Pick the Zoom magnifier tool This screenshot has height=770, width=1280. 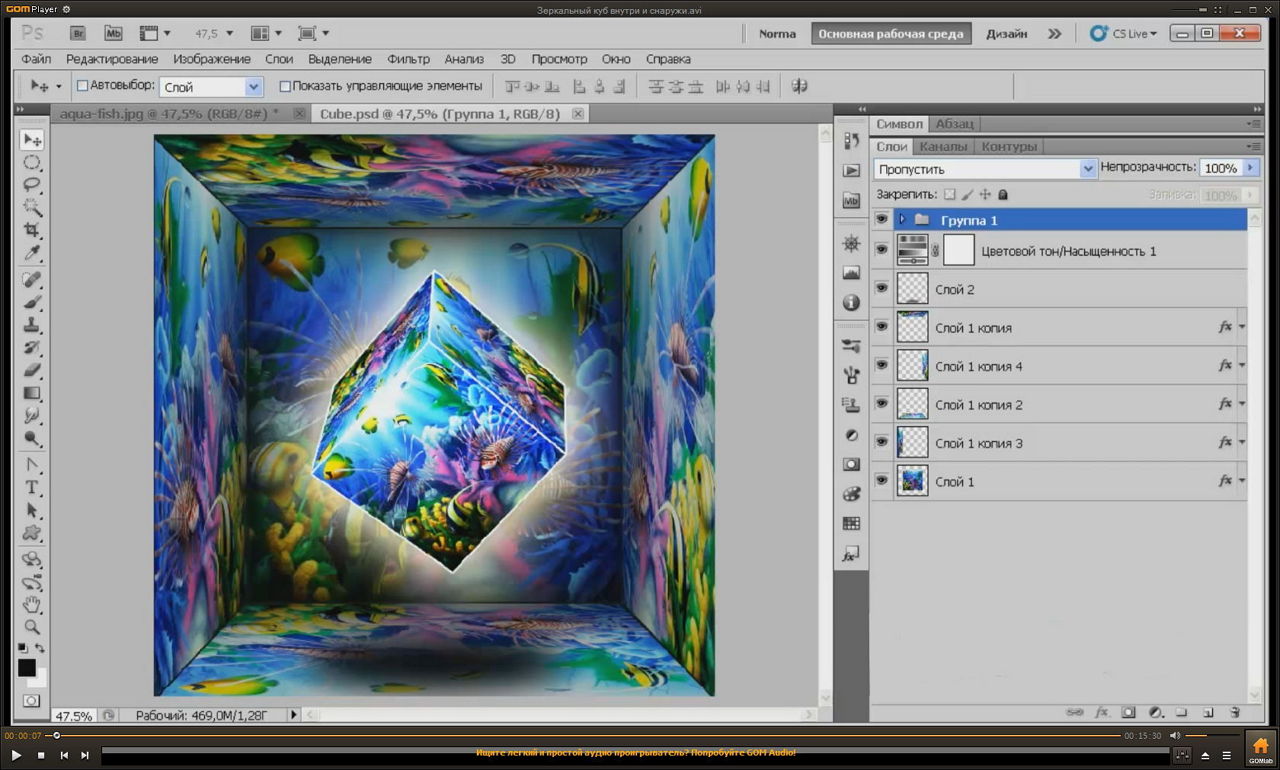[x=32, y=627]
